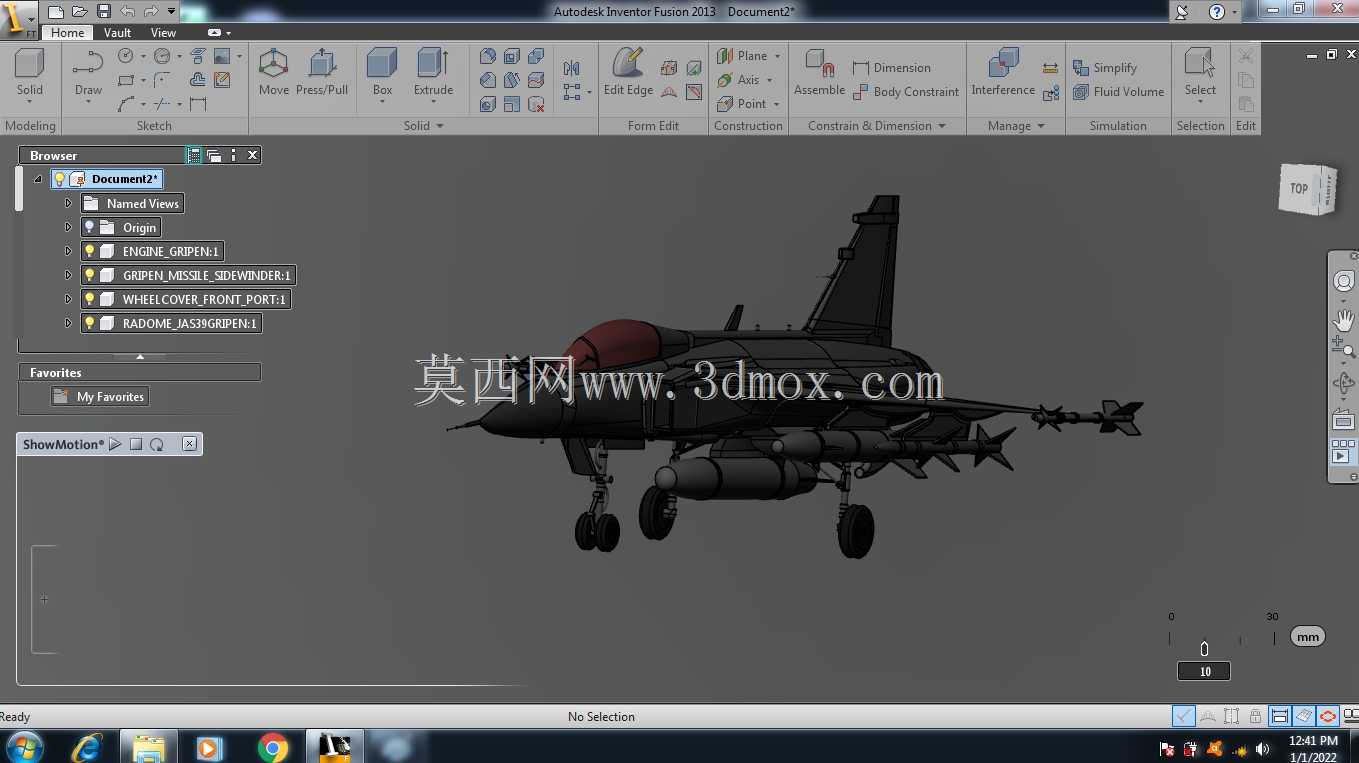The image size is (1359, 763).
Task: Toggle visibility bulb for GRIPEN_MISSILE_SIDEWINDER:1
Action: 89,275
